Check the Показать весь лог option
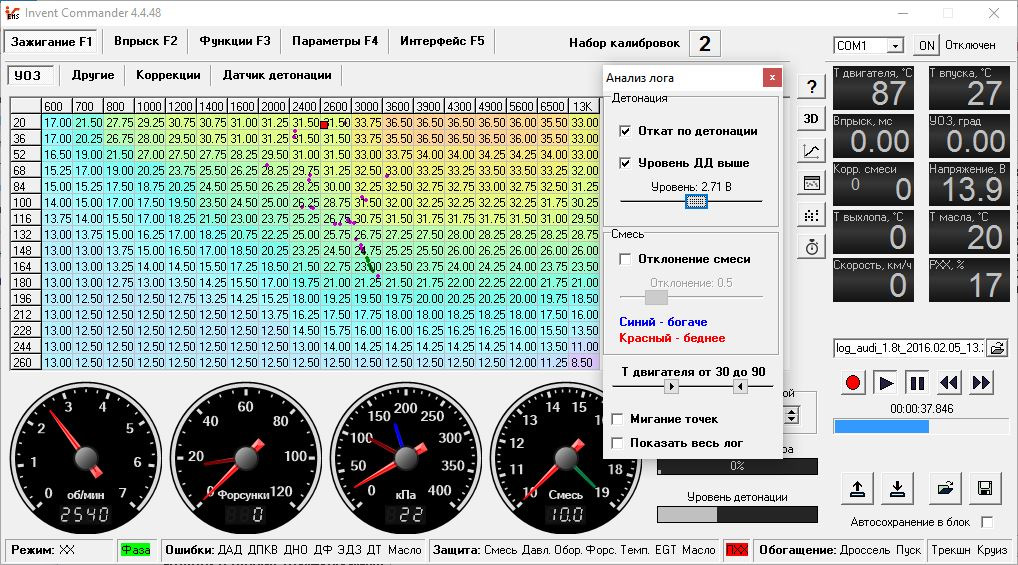Screen dimensions: 1018x565 (x=618, y=442)
